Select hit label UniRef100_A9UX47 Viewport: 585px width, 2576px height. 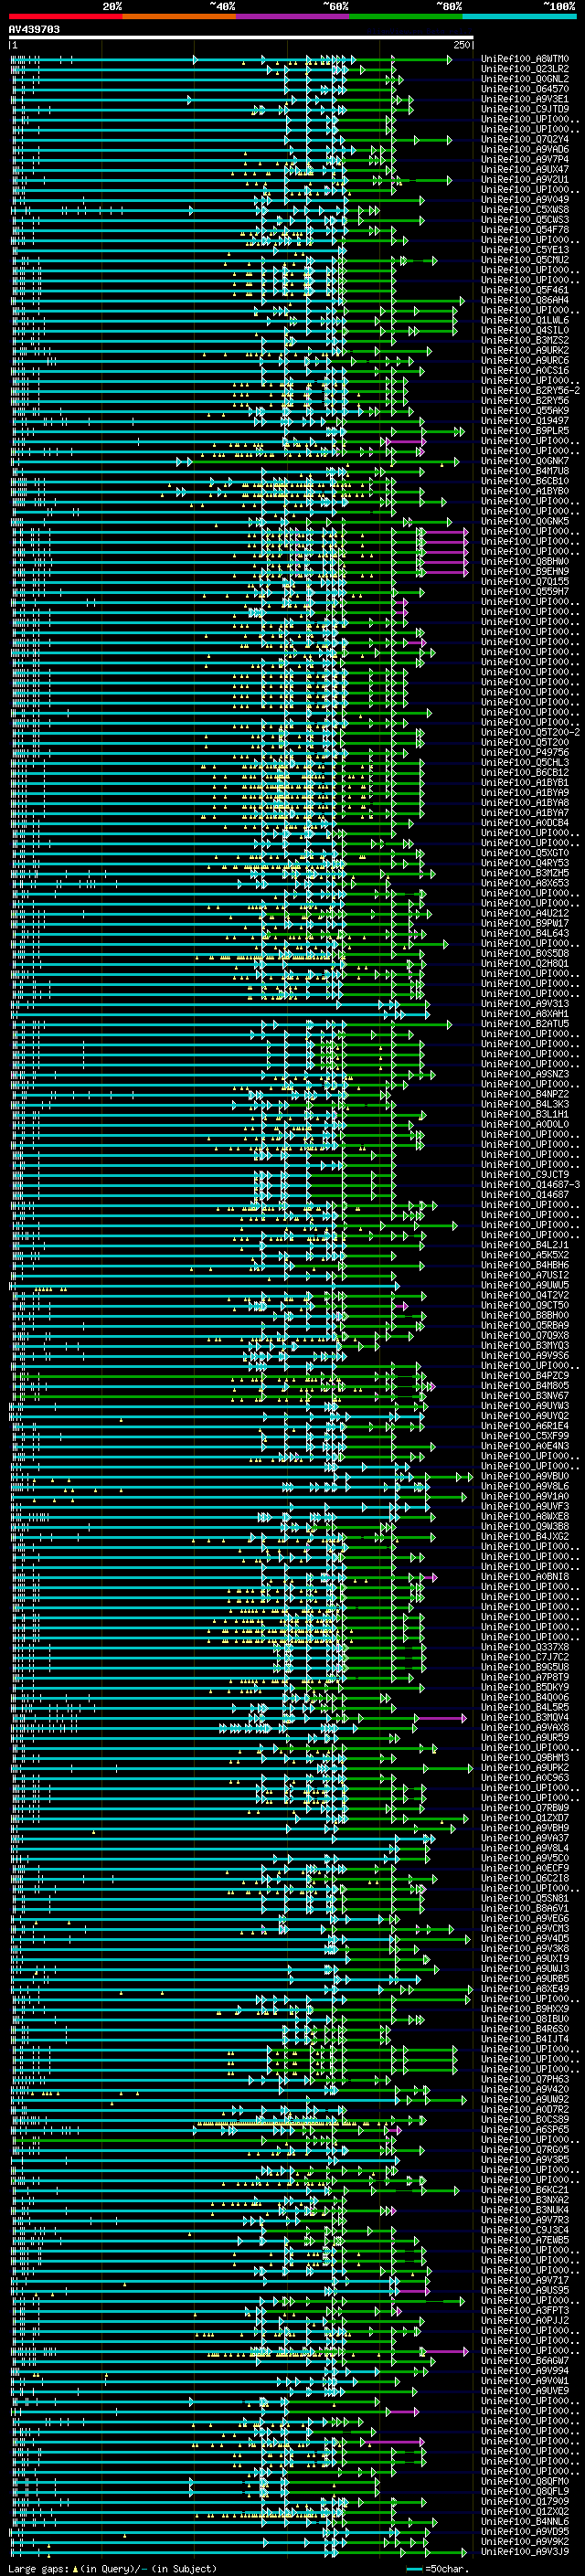pos(525,169)
